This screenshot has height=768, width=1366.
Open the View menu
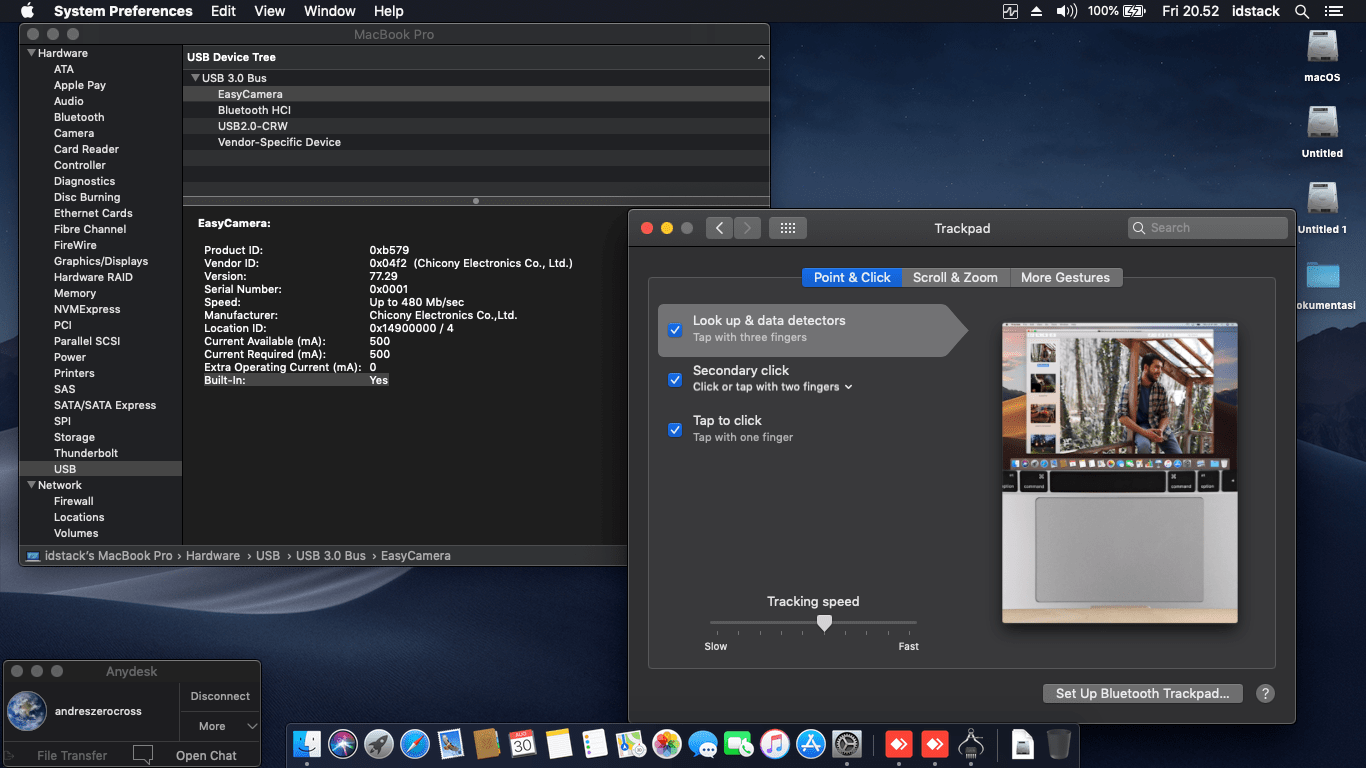pos(270,11)
